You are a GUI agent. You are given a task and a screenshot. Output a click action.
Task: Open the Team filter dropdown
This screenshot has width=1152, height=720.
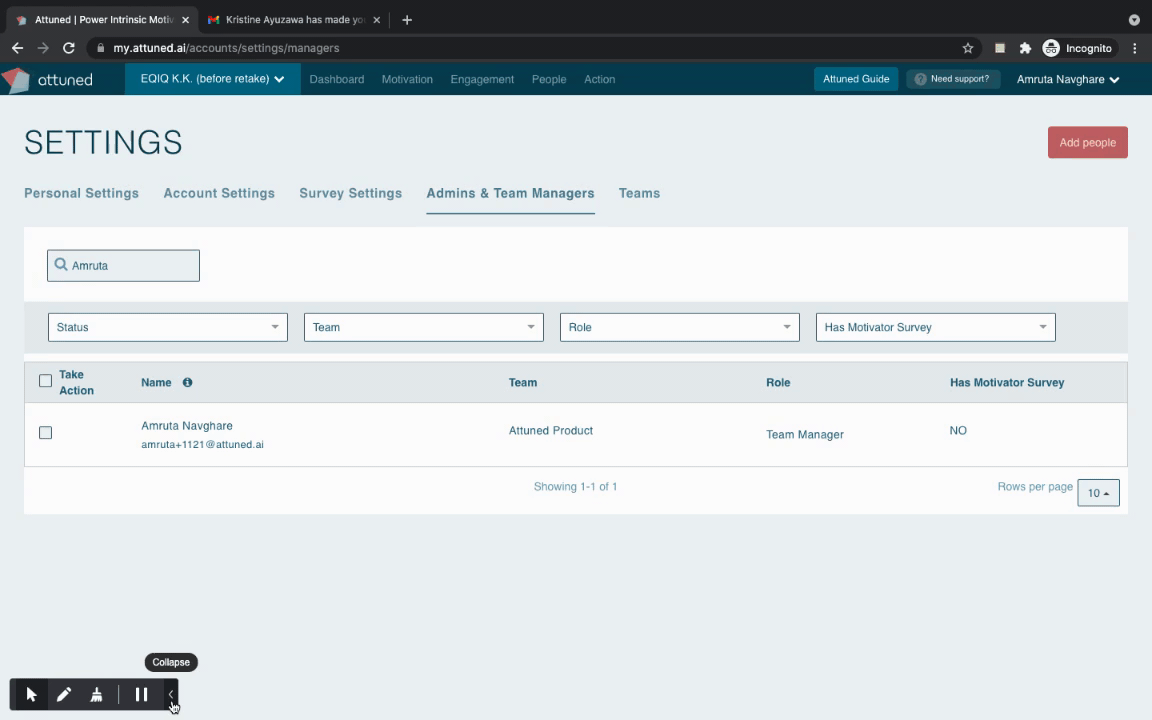click(424, 327)
